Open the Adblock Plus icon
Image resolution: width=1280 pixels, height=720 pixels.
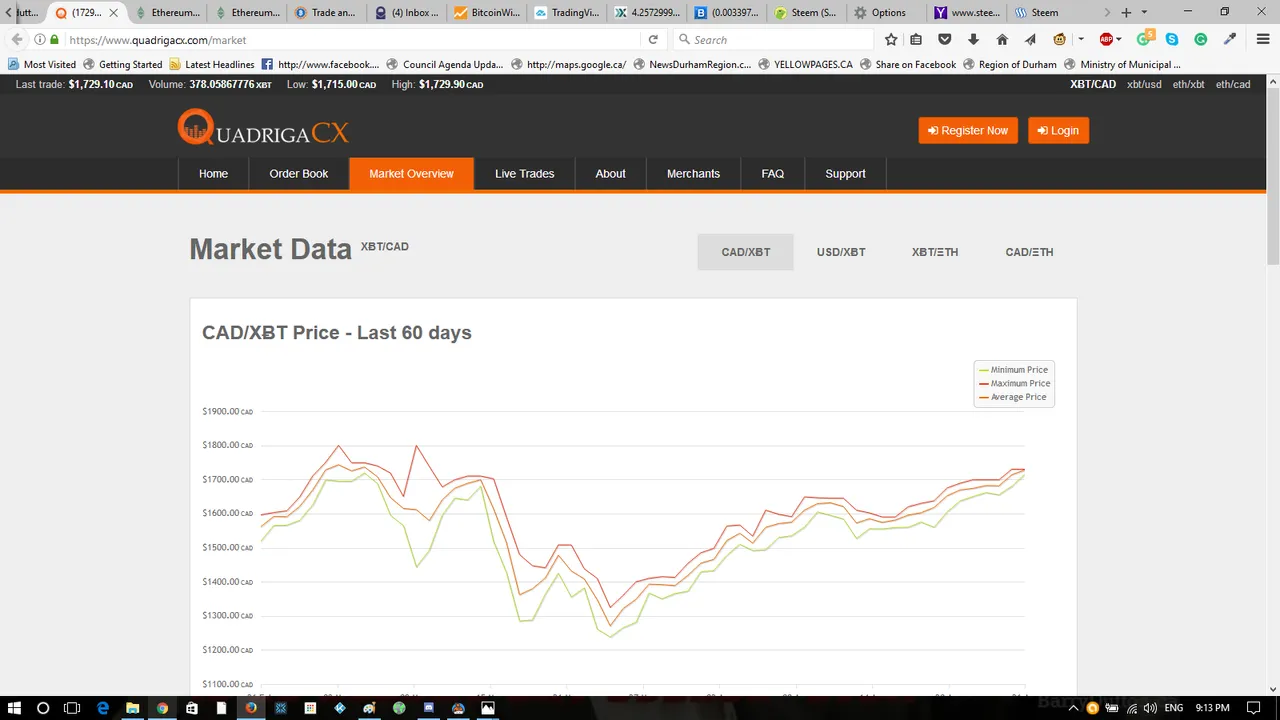tap(1106, 40)
